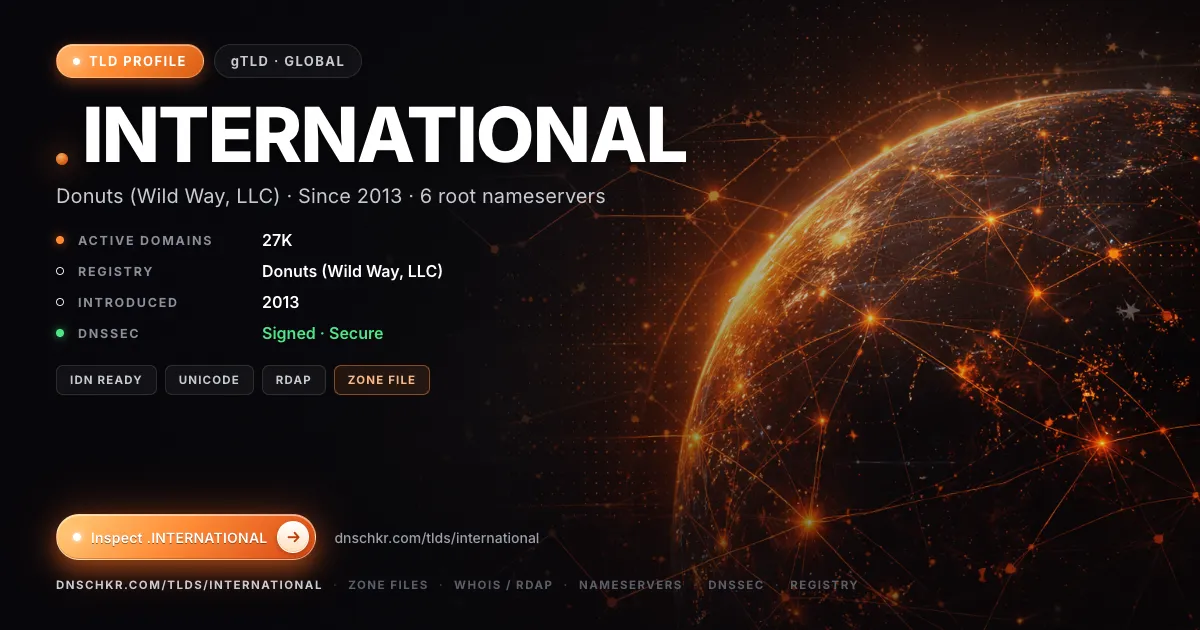Click the ACTIVE DOMAINS label
Image resolution: width=1200 pixels, height=630 pixels.
[x=145, y=240]
